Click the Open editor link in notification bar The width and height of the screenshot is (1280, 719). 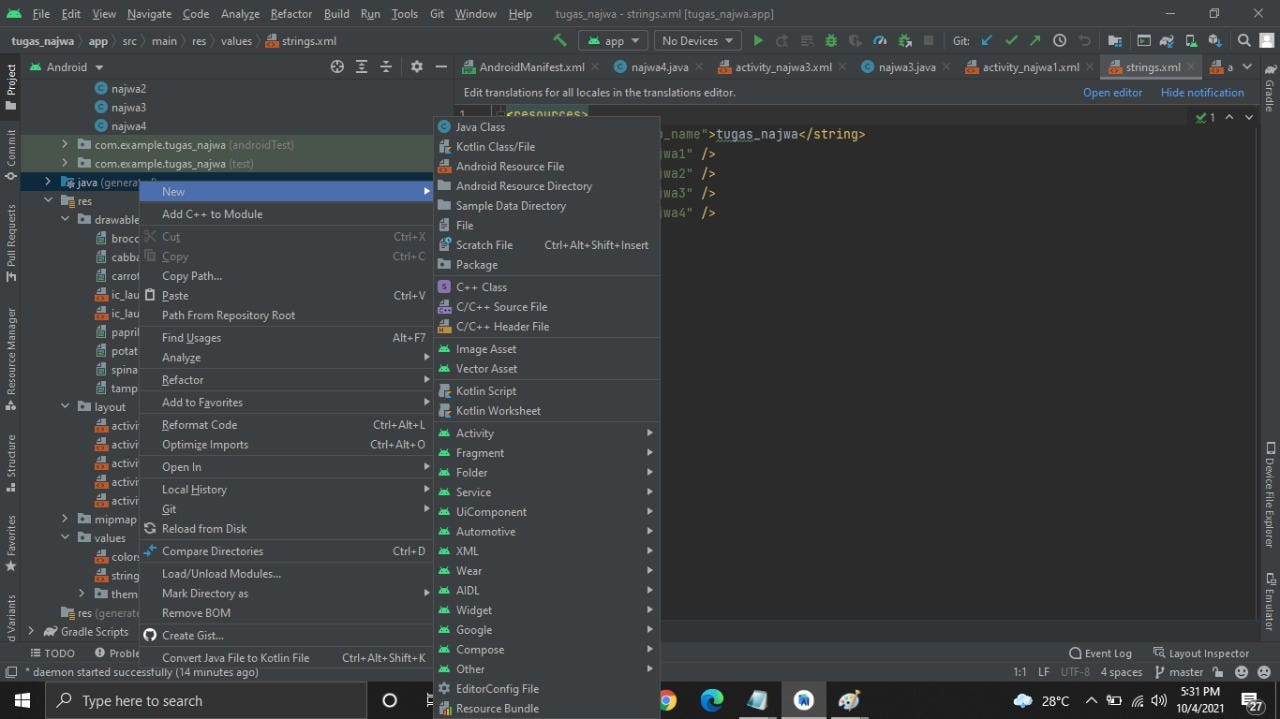tap(1112, 91)
